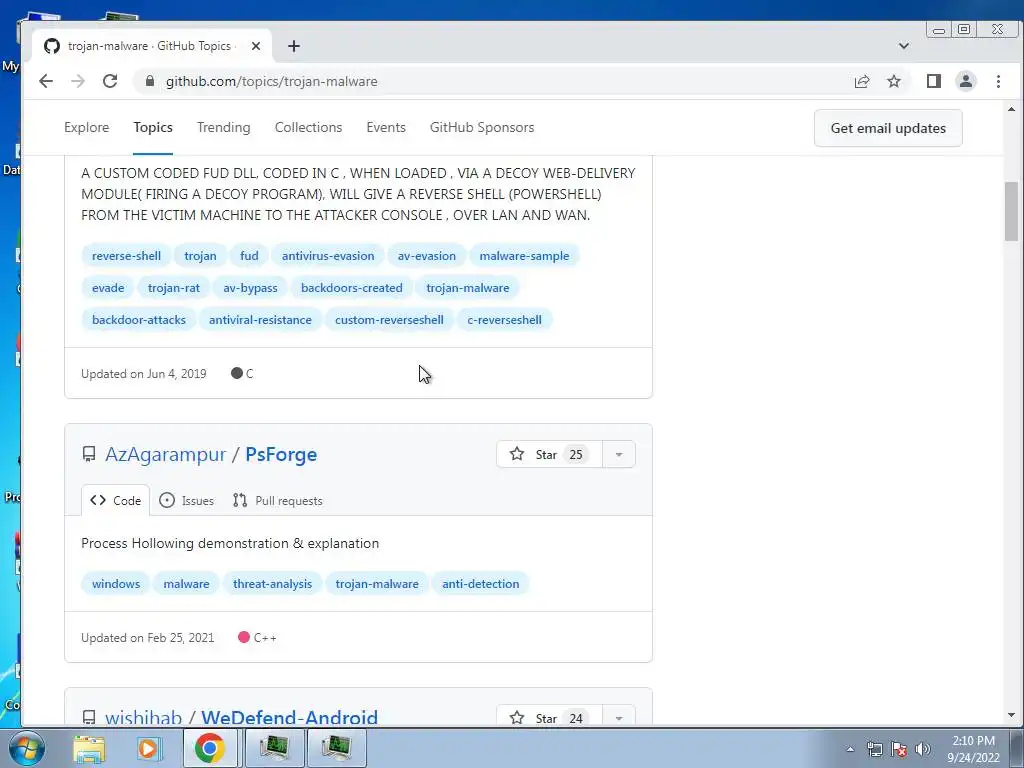This screenshot has height=768, width=1024.
Task: Open the anti-detection topic tag
Action: [x=481, y=583]
